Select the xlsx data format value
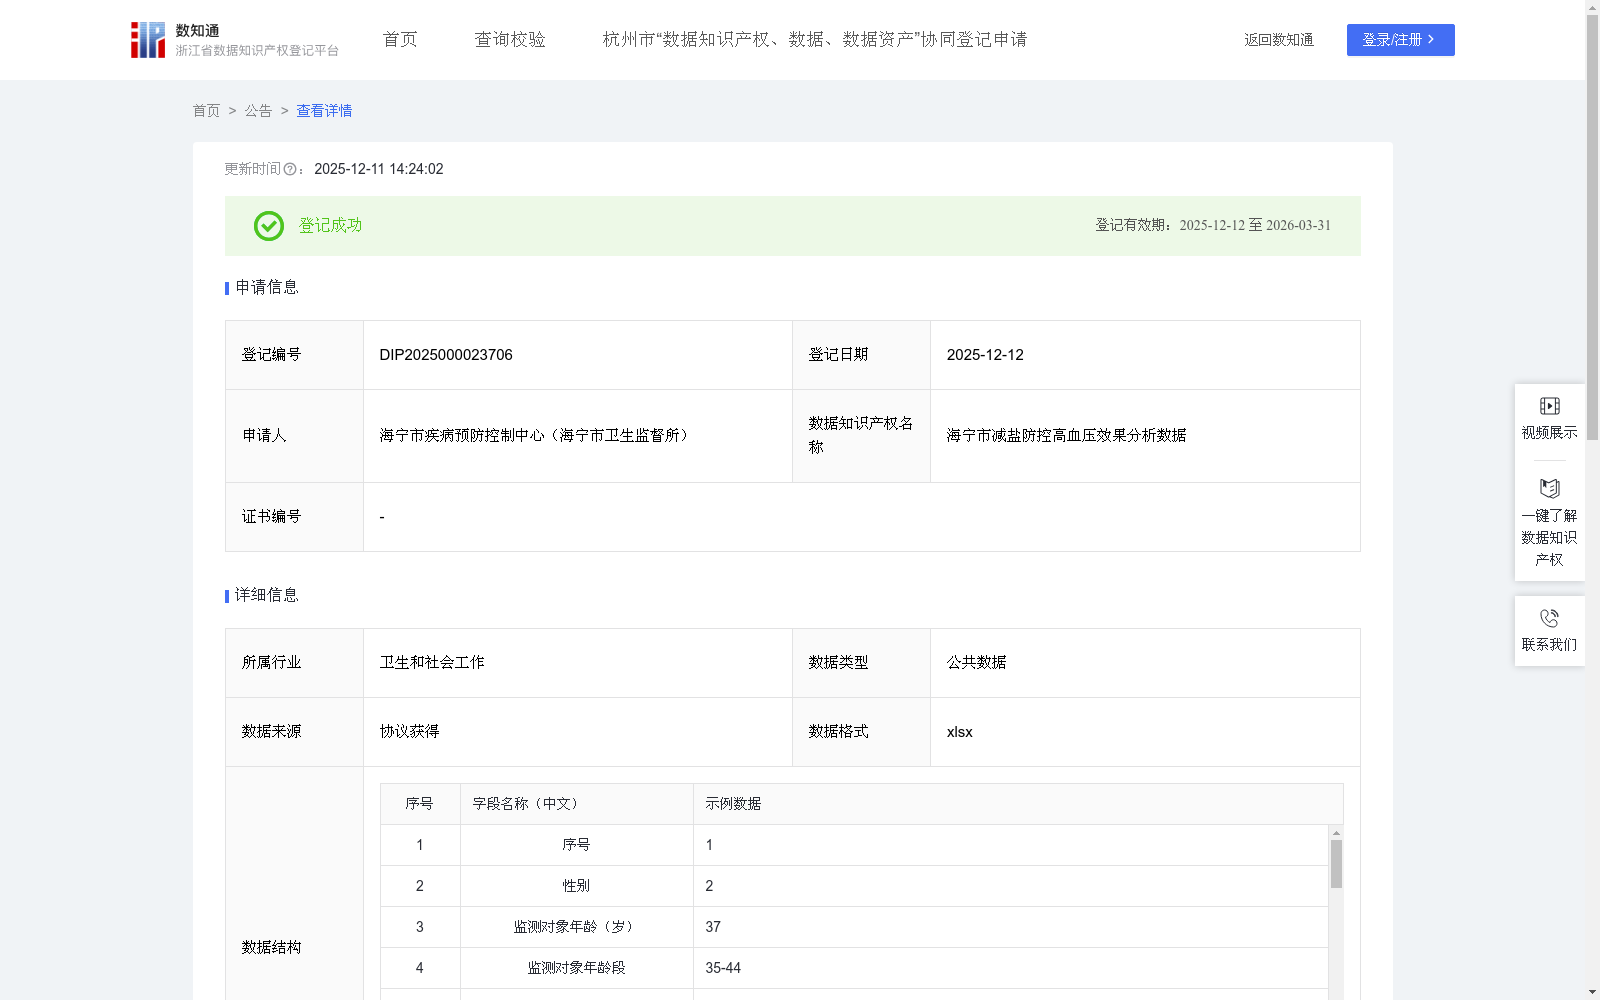Viewport: 1600px width, 1000px height. [x=959, y=732]
